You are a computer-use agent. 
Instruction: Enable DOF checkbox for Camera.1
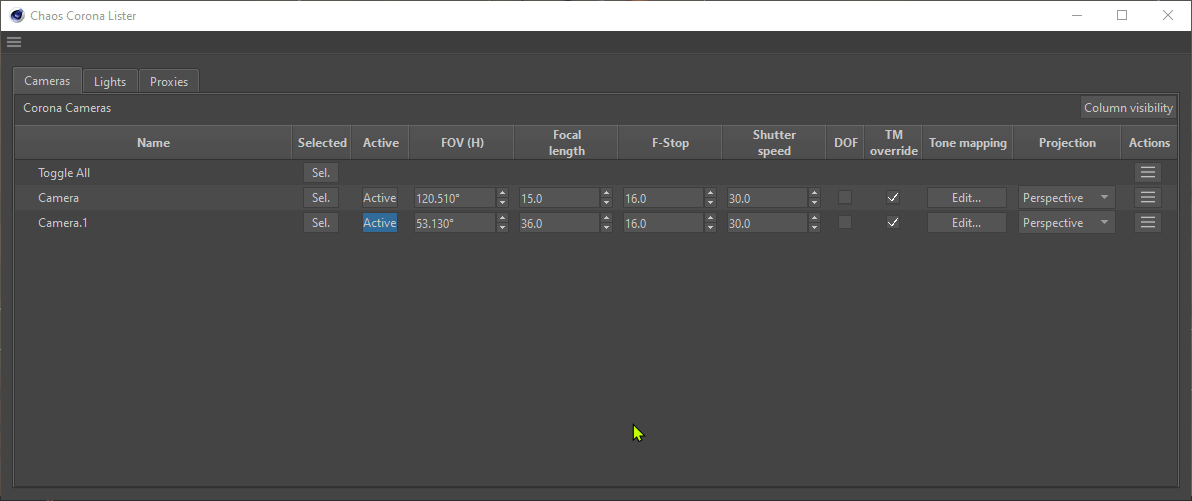coord(845,222)
